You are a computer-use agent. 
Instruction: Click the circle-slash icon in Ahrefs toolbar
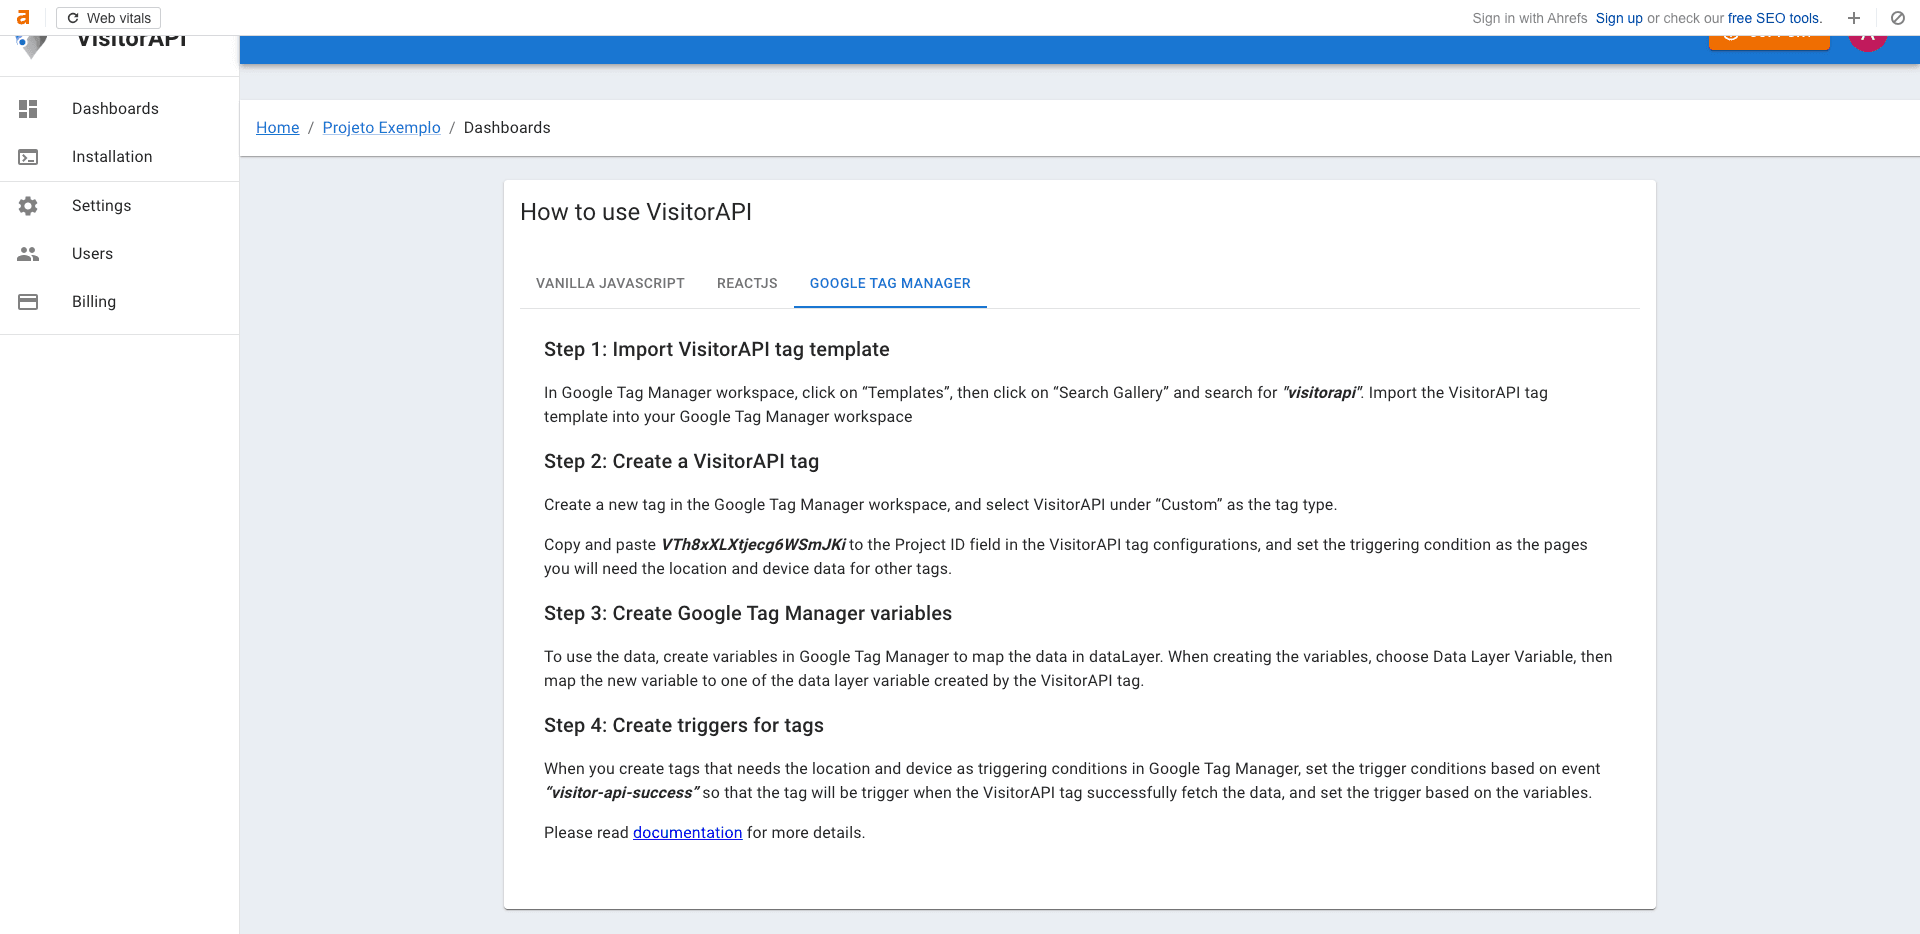point(1897,18)
